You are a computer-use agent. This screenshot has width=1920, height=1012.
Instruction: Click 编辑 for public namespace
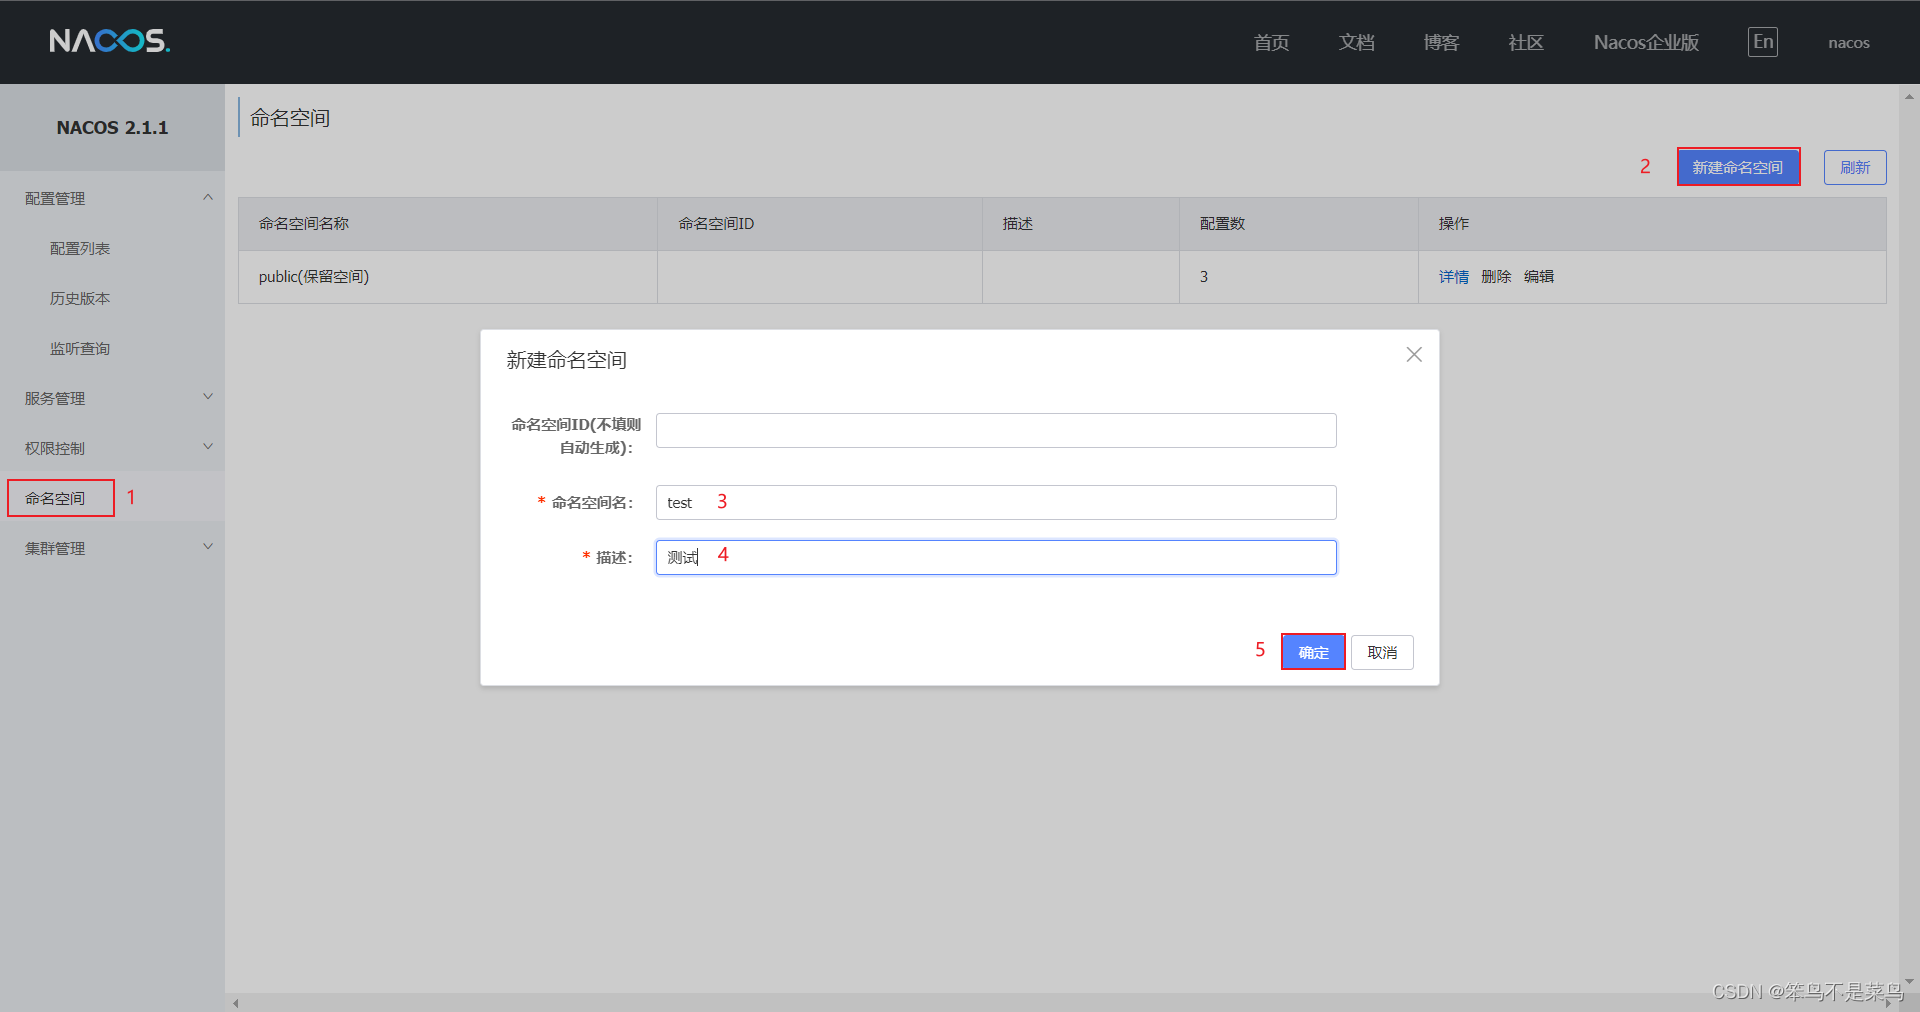tap(1539, 277)
